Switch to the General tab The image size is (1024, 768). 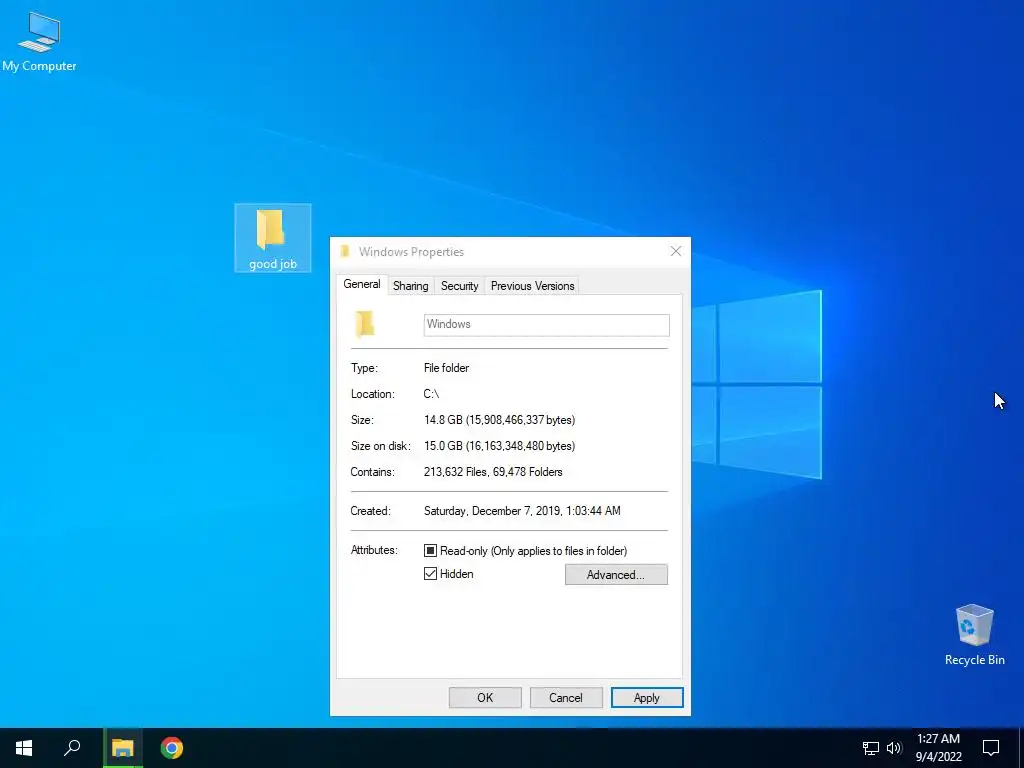click(x=362, y=284)
